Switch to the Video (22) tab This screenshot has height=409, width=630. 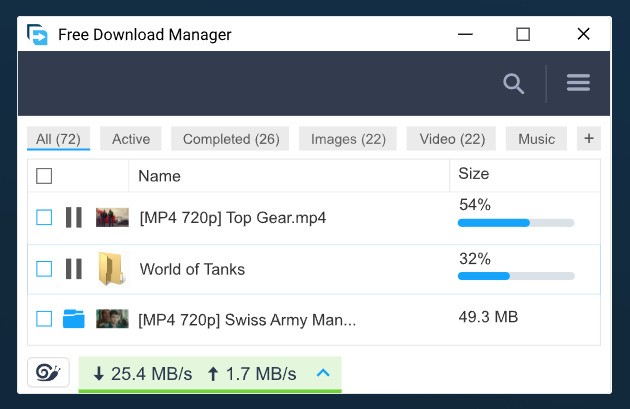(452, 139)
